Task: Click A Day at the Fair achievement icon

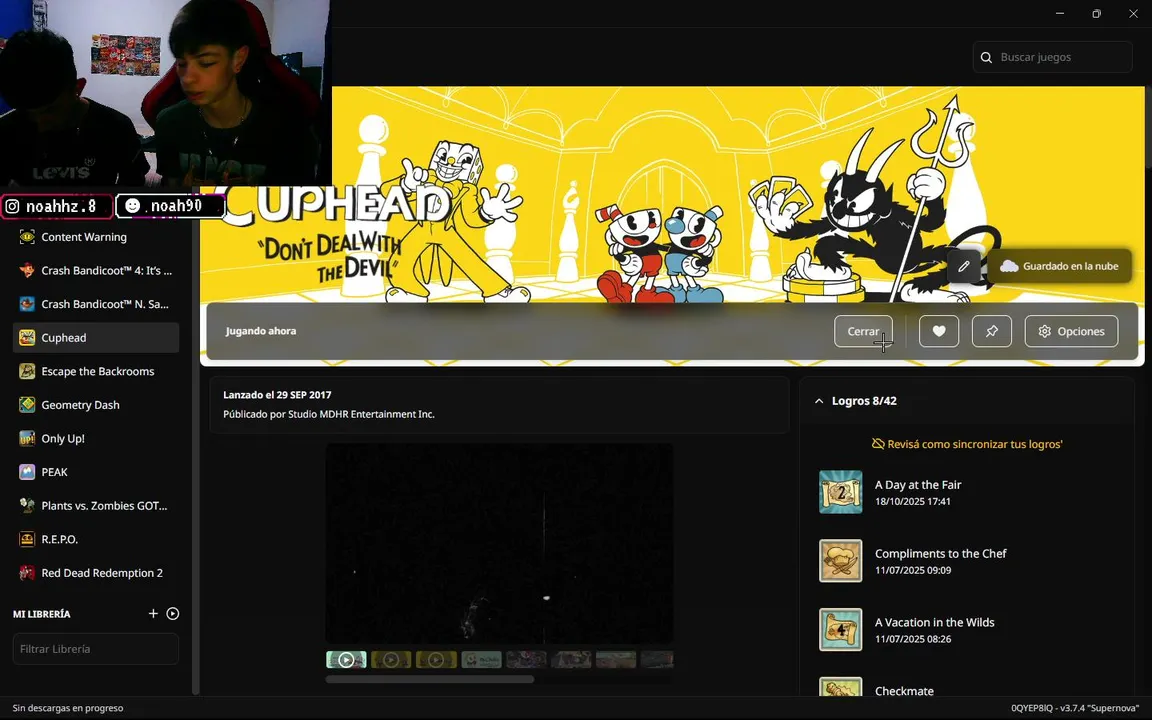Action: pos(840,492)
